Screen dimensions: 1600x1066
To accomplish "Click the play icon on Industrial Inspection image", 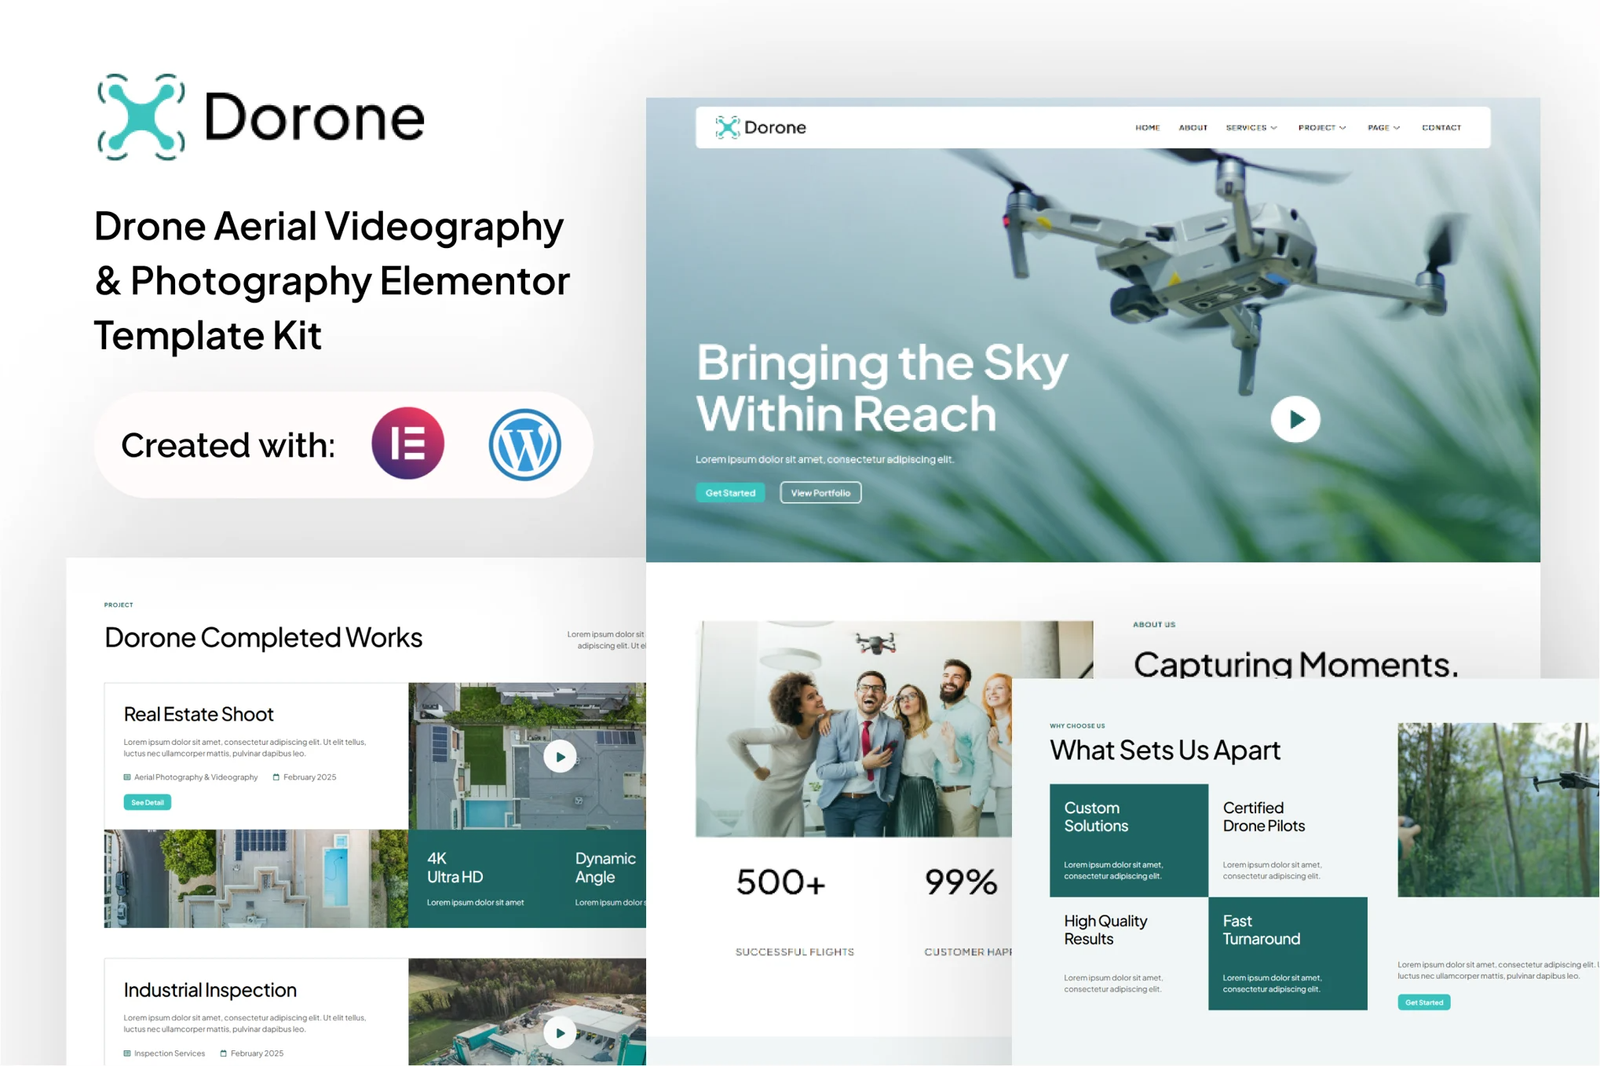I will 560,1033.
